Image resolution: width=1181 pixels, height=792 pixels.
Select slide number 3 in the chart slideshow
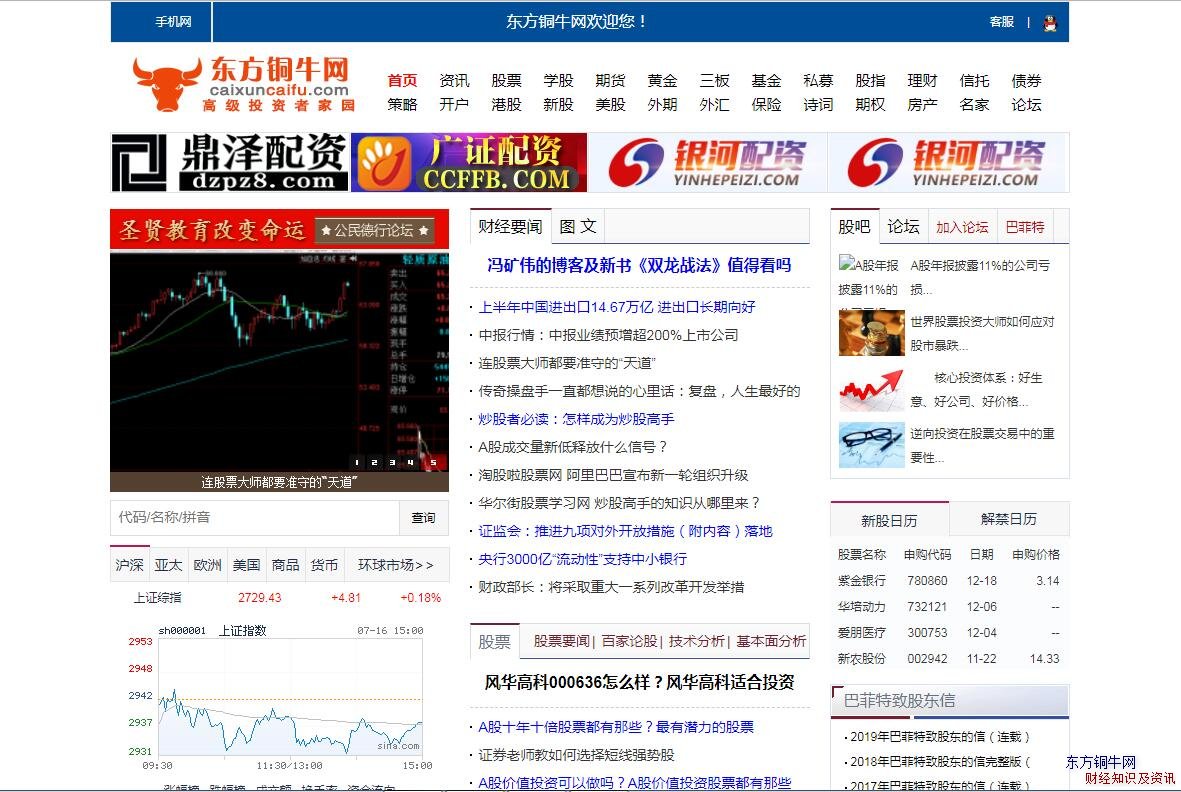point(392,462)
